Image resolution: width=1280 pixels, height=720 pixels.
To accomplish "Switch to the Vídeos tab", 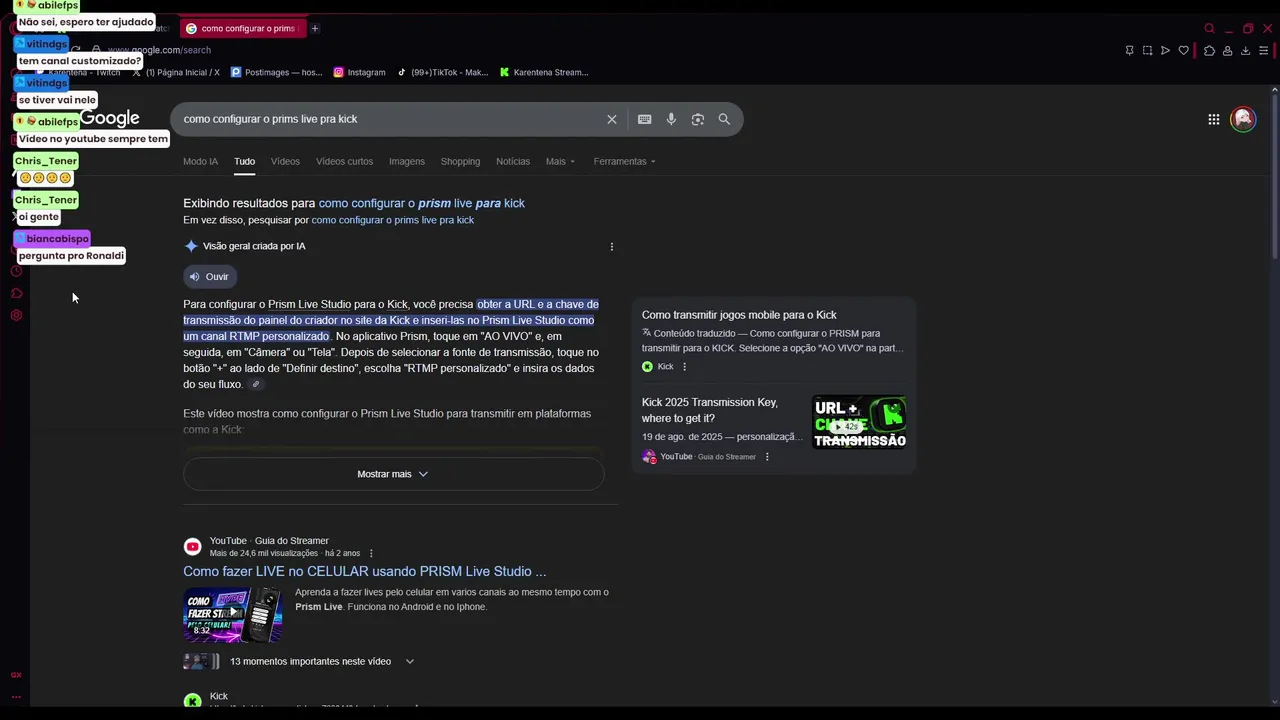I will coord(285,161).
